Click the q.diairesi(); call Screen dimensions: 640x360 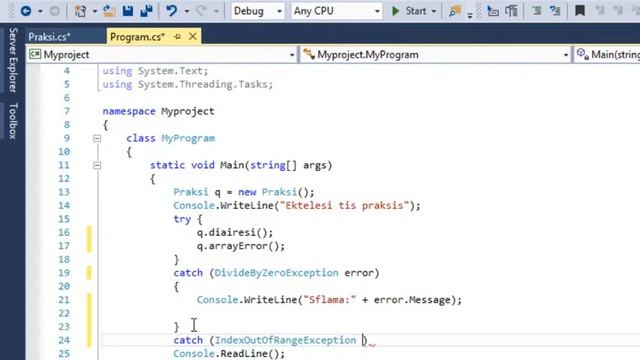pyautogui.click(x=235, y=233)
